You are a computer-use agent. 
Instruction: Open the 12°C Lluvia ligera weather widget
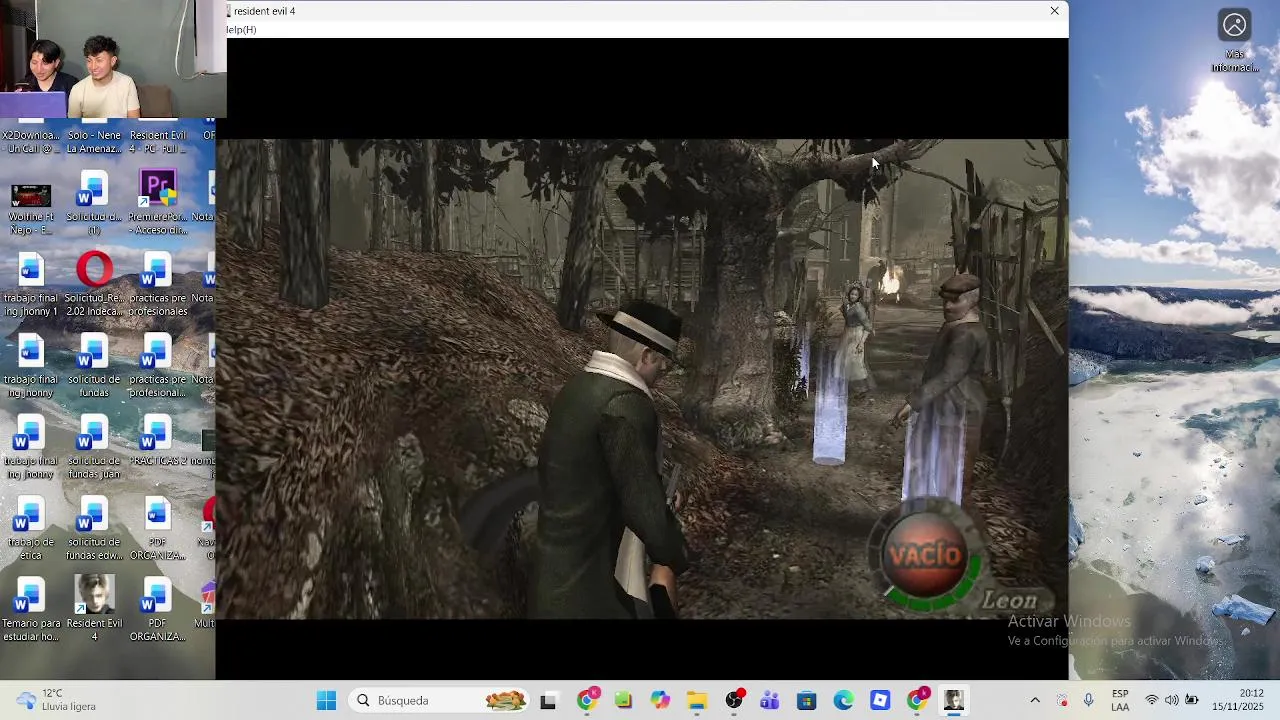[x=56, y=700]
